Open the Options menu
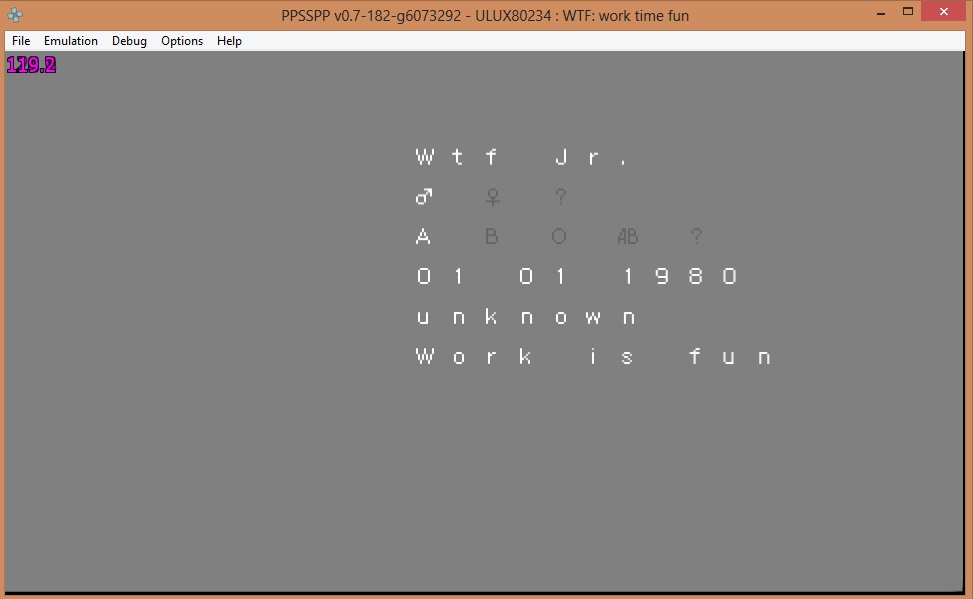The width and height of the screenshot is (973, 599). click(x=182, y=41)
